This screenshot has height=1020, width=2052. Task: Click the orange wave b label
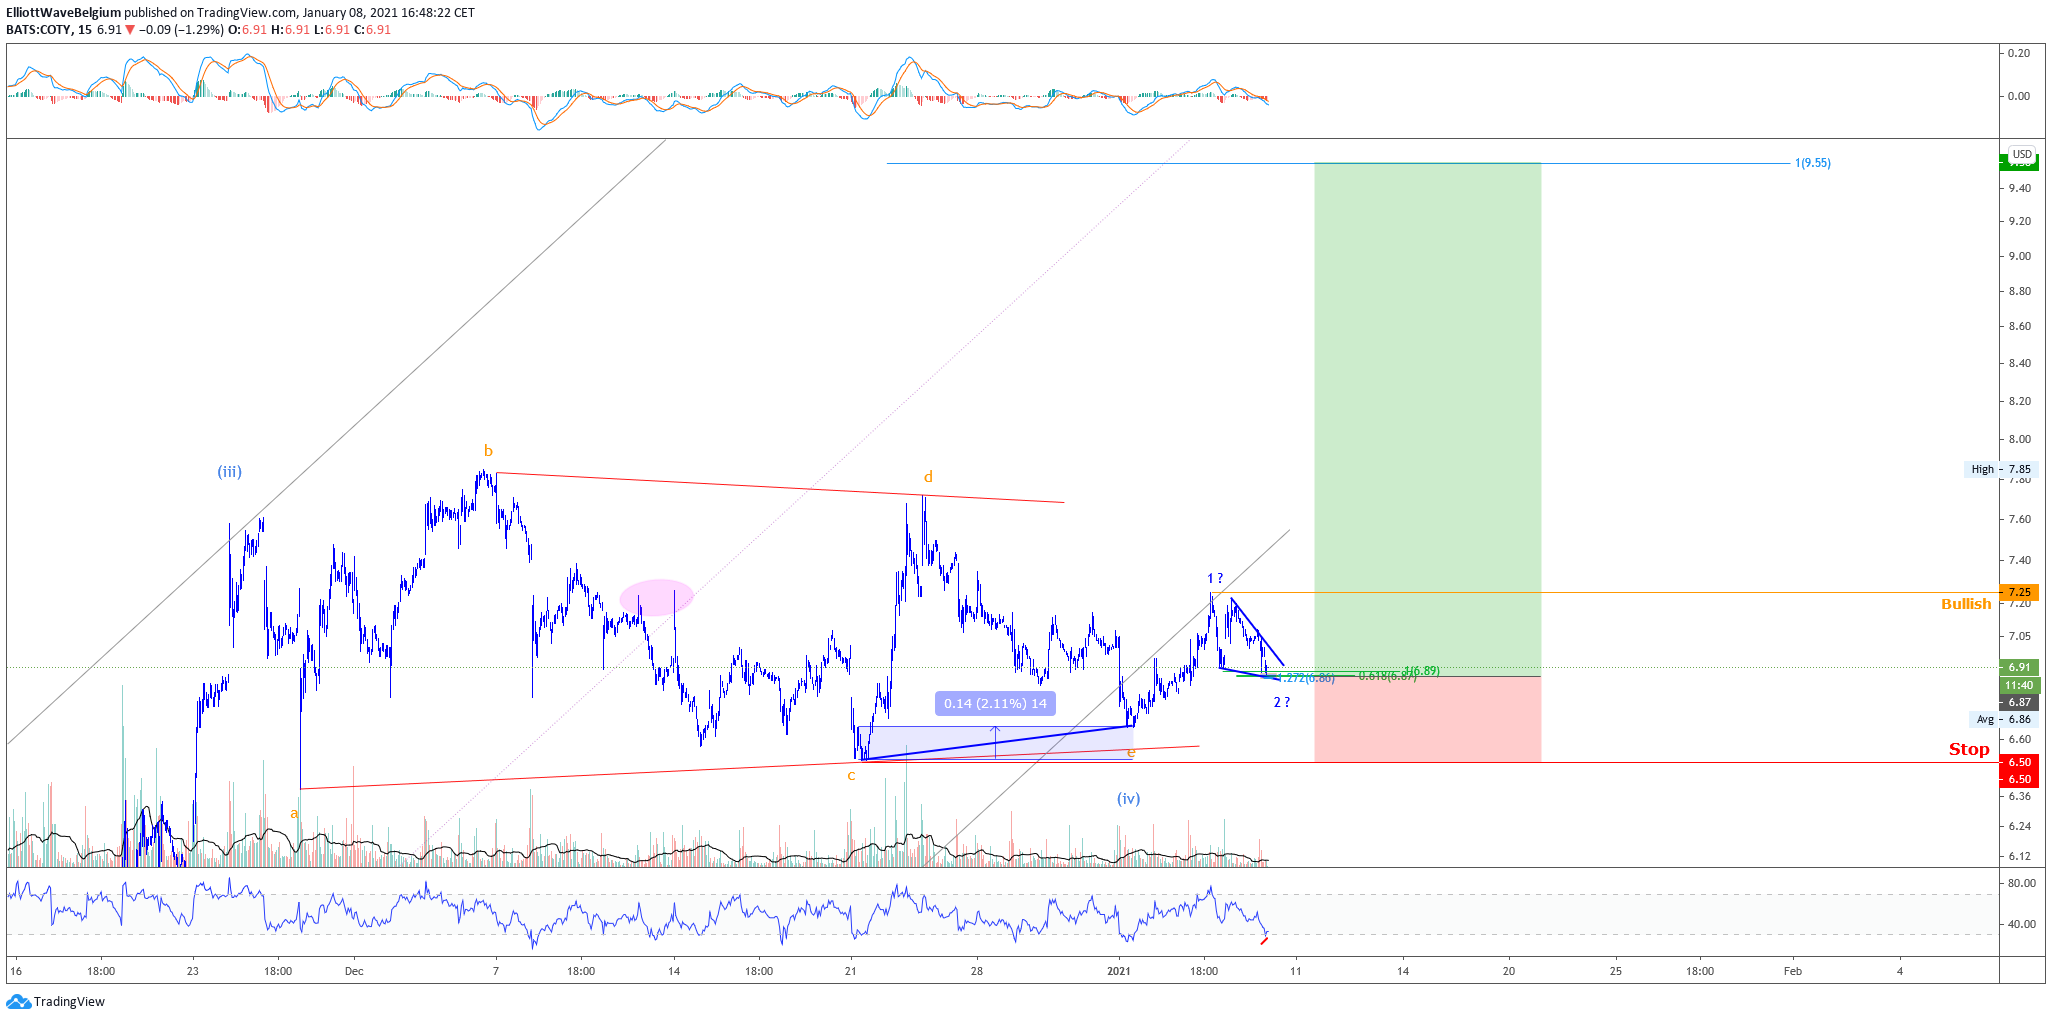pos(488,451)
